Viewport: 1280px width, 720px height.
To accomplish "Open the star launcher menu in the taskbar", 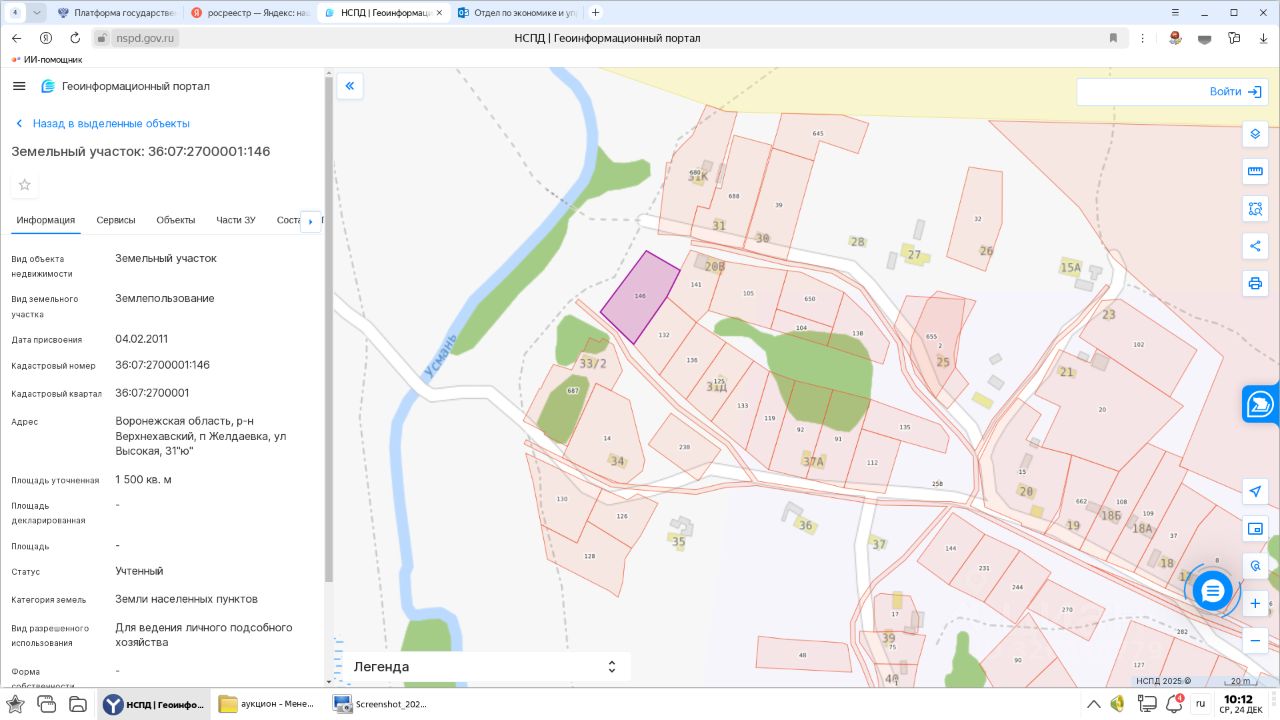I will 15,704.
